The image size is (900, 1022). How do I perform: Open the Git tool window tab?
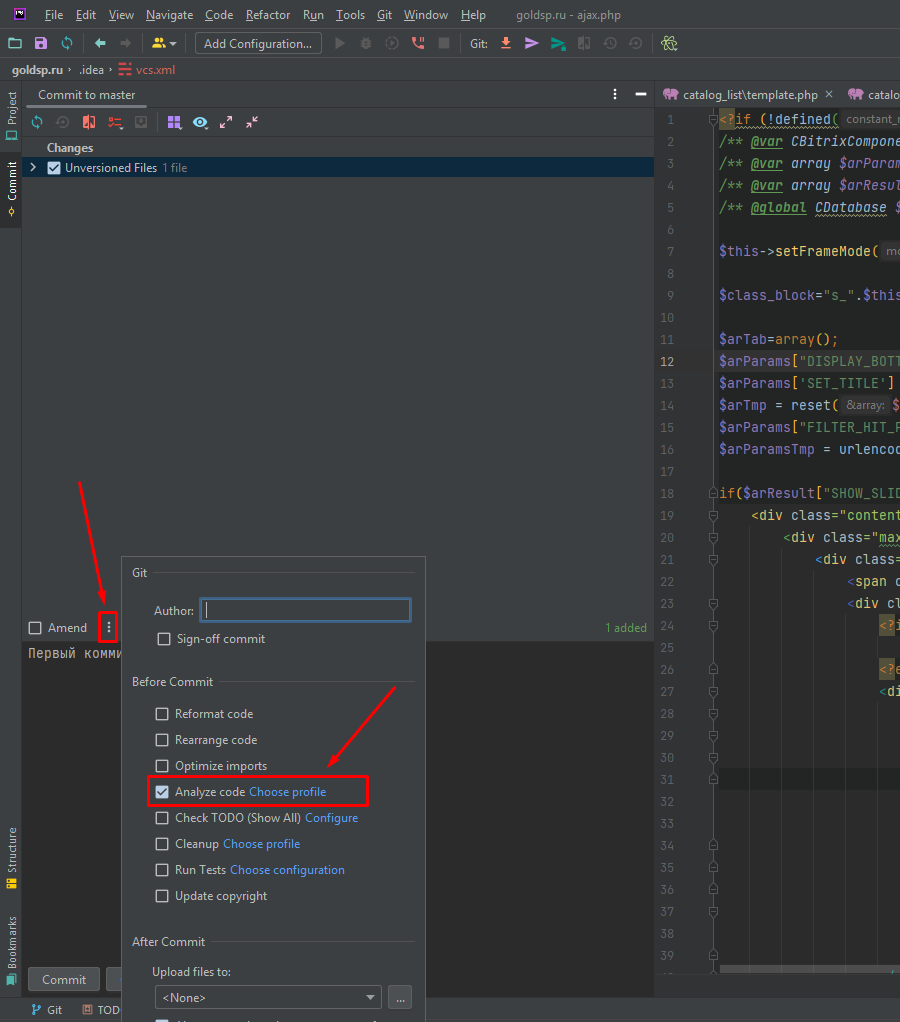(47, 1010)
